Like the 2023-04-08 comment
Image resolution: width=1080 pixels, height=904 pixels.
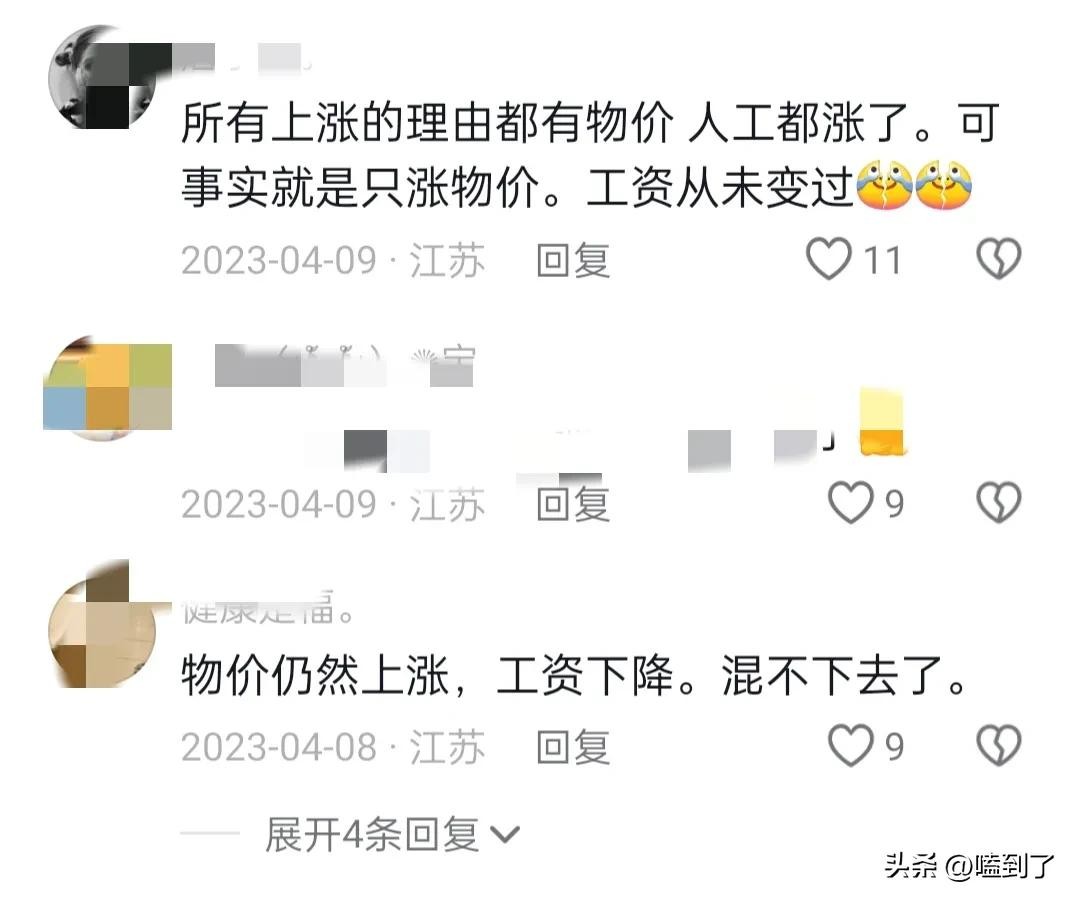click(x=850, y=746)
